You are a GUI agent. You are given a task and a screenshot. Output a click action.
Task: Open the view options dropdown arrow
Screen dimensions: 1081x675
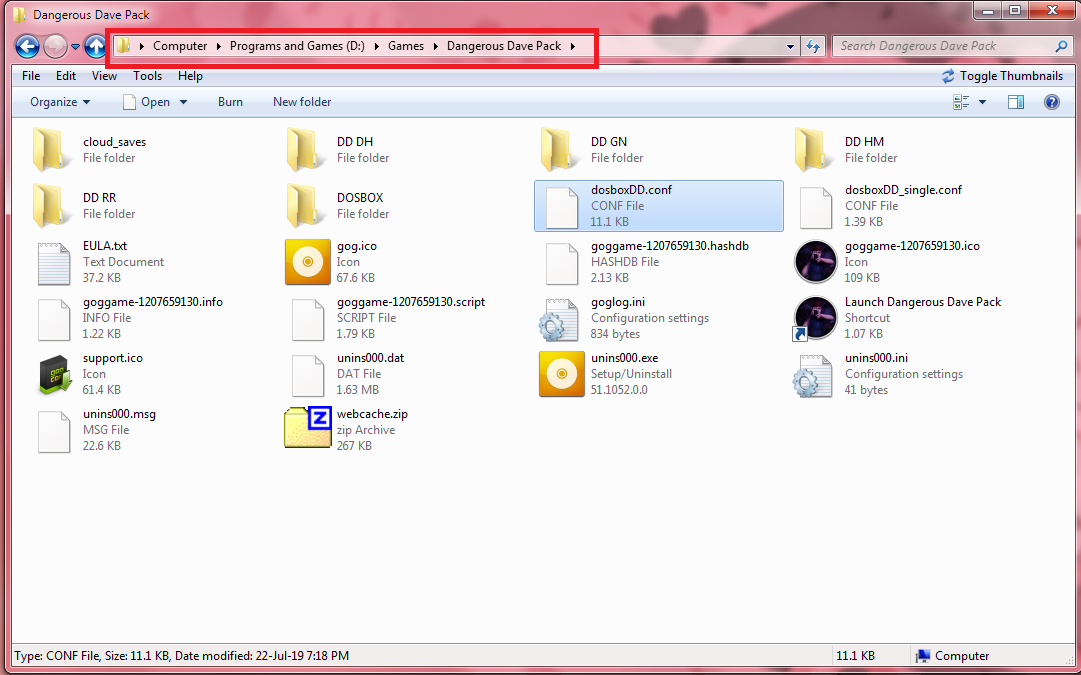tap(982, 102)
